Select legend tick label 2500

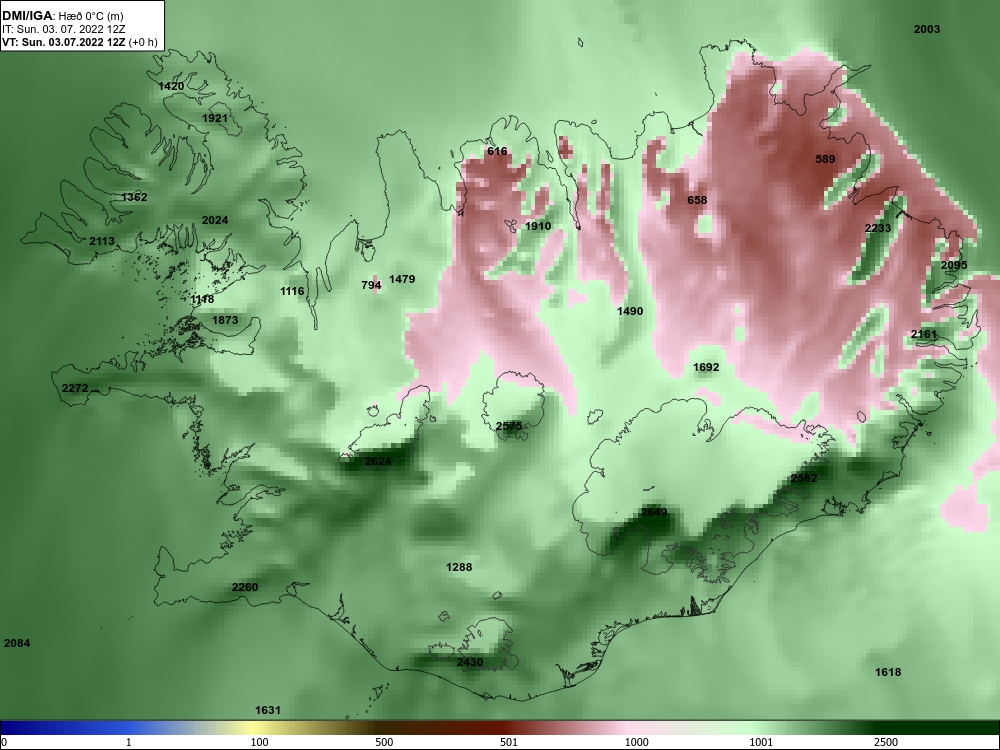[x=886, y=742]
